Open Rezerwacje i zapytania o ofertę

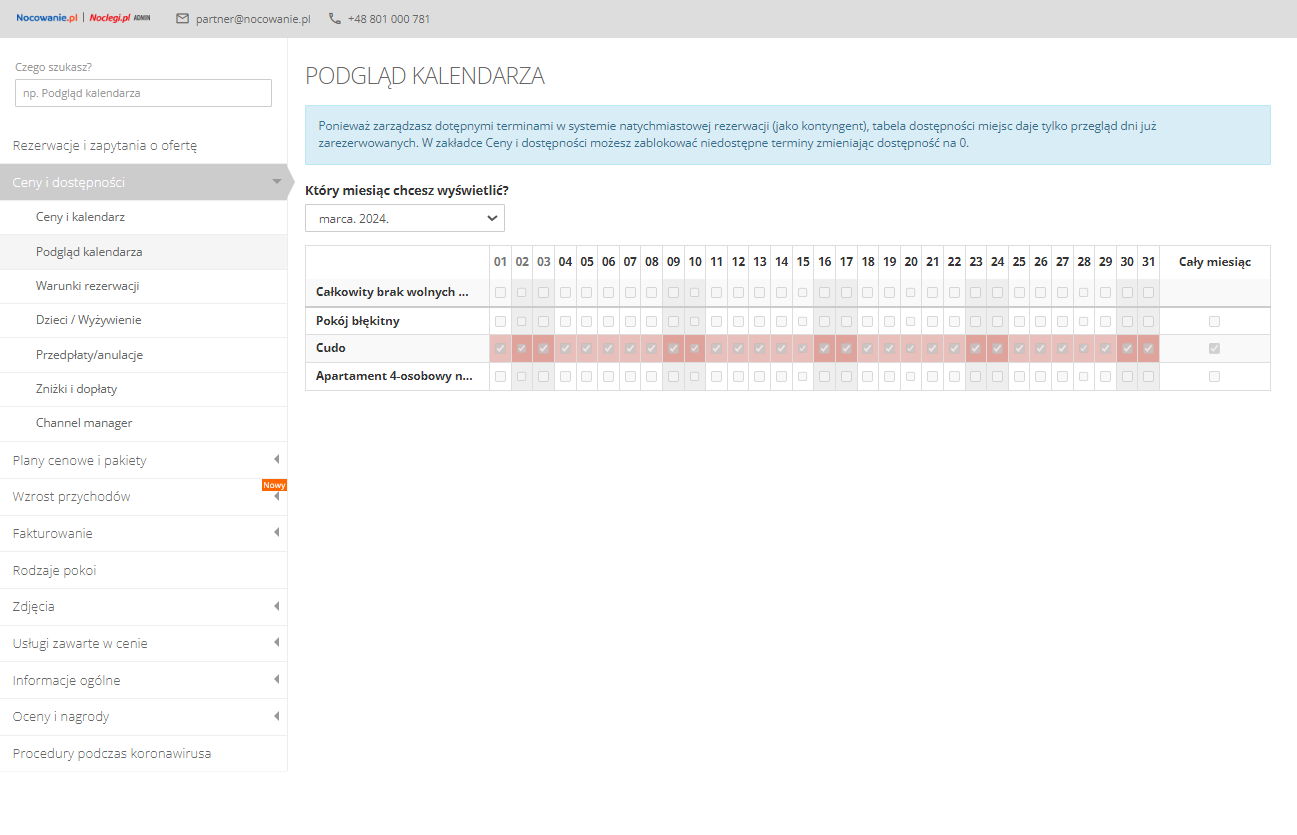tap(105, 146)
